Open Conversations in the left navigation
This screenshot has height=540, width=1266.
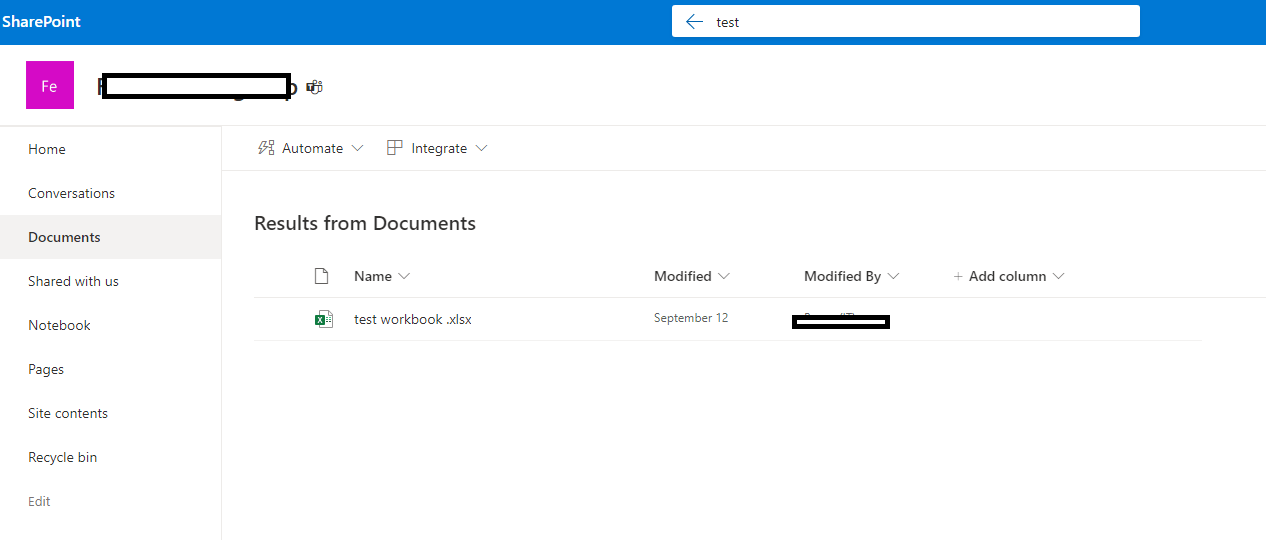pos(71,193)
